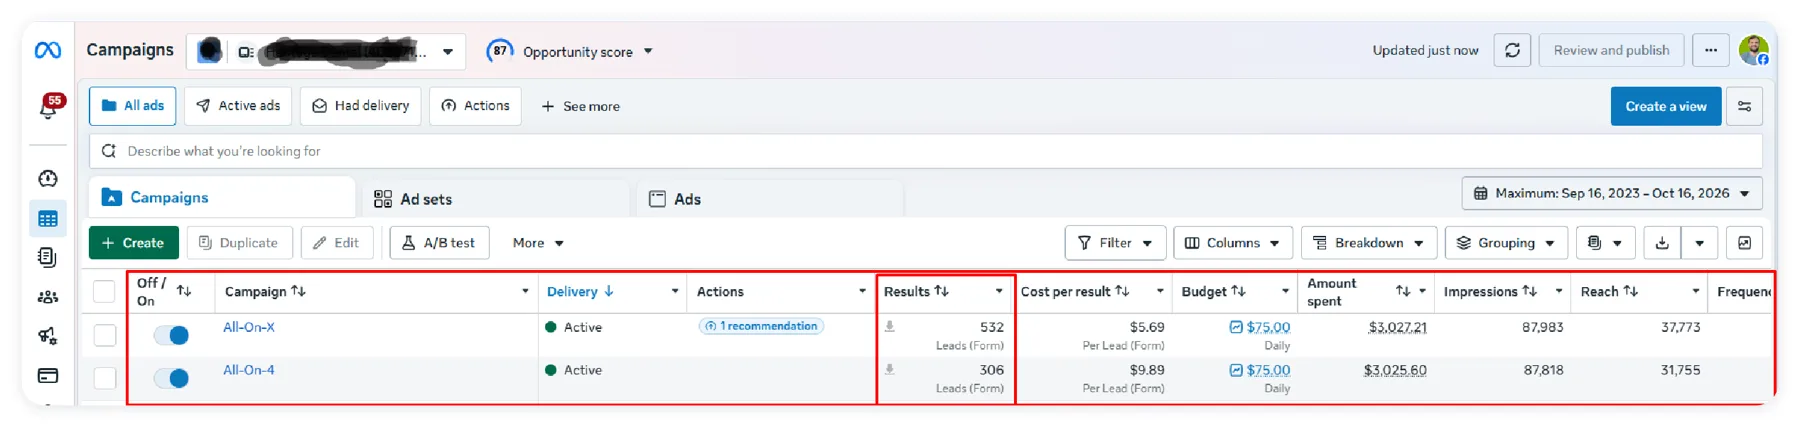1800x432 pixels.
Task: Open the Grouping dropdown
Action: [1506, 243]
